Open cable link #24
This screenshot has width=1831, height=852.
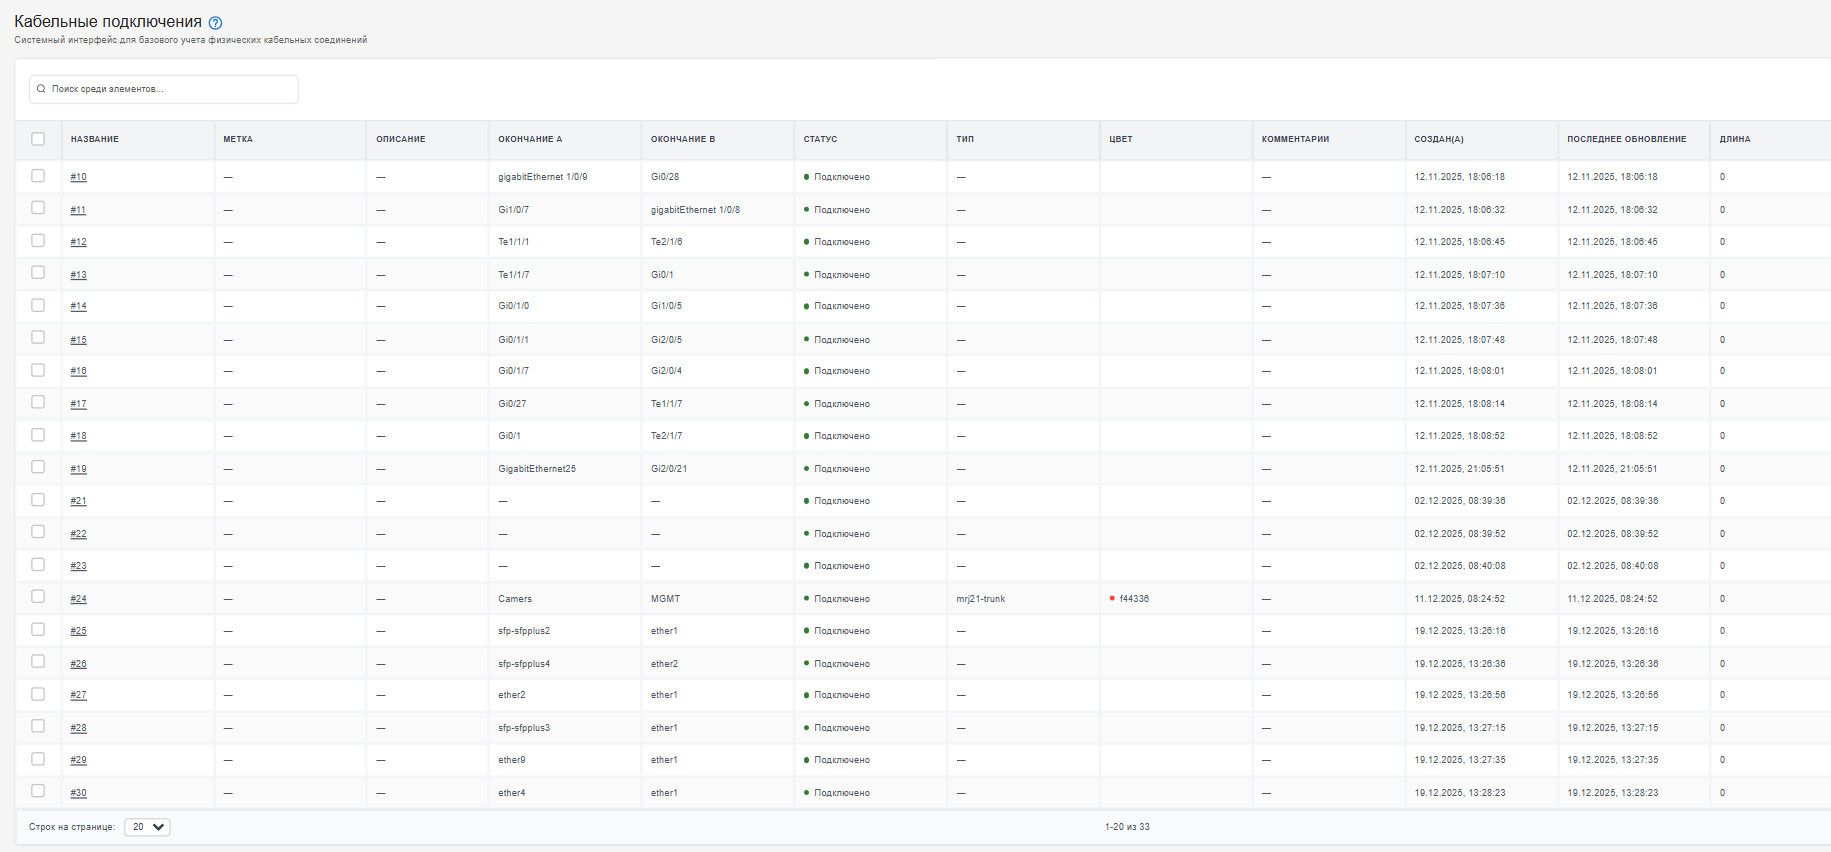pos(78,599)
